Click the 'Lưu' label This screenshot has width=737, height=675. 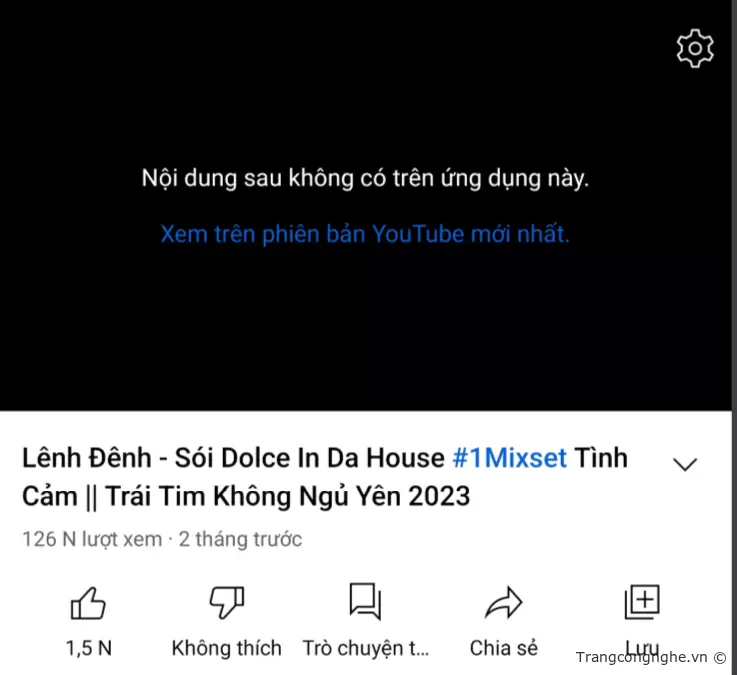(x=642, y=647)
